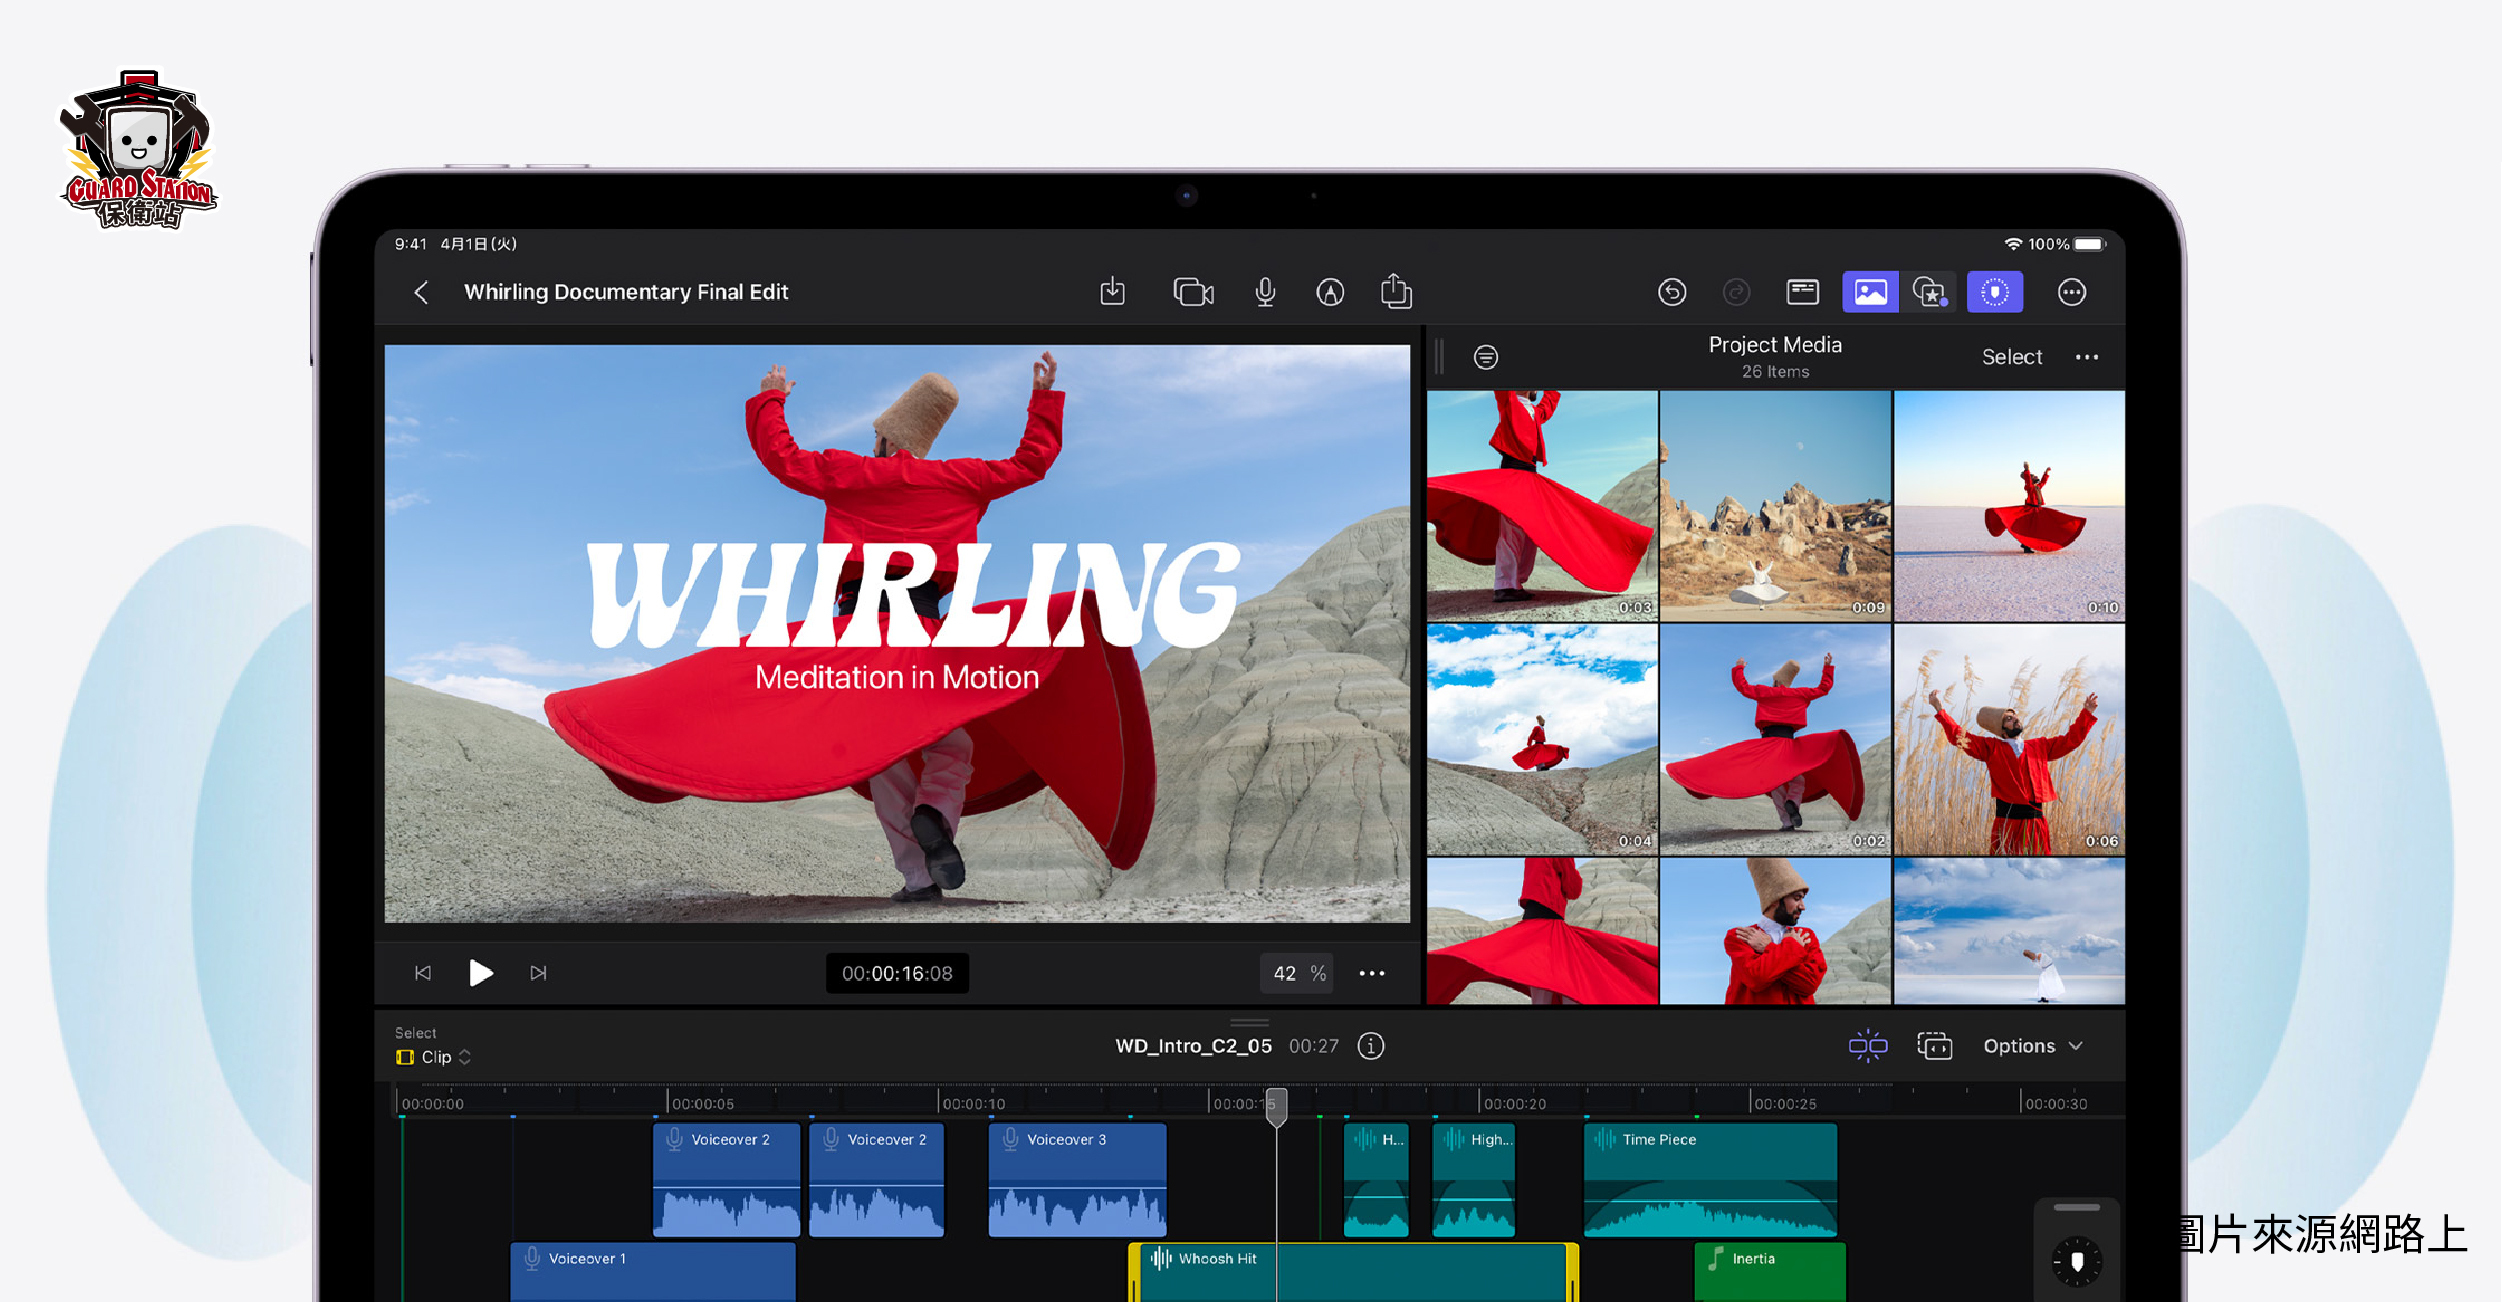Show info for WD_Intro_C2_05
2502x1302 pixels.
coord(1371,1046)
